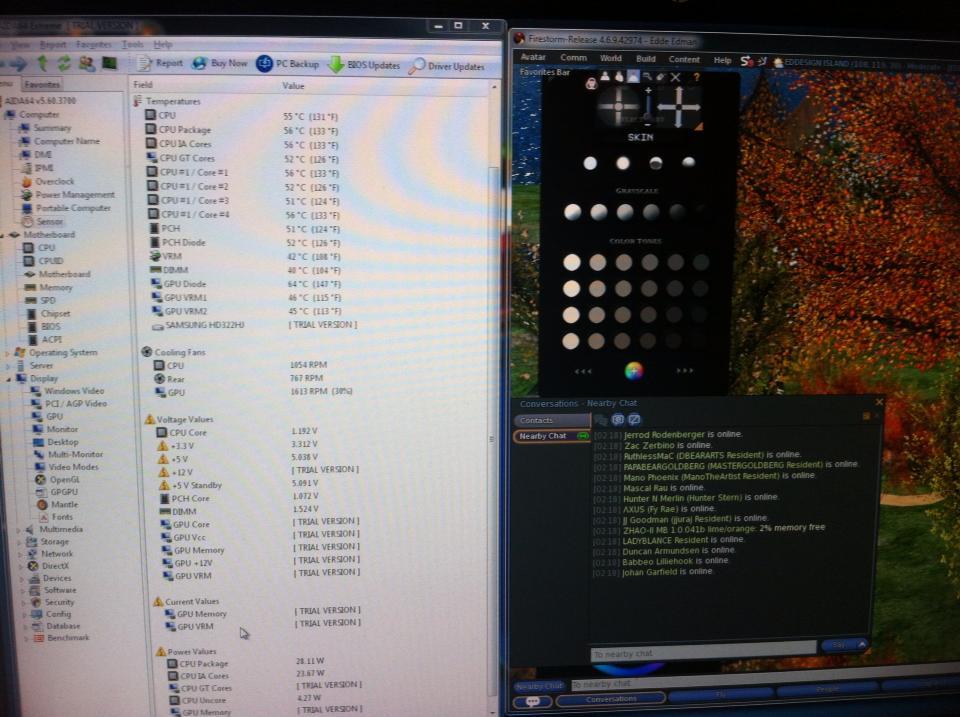Screen dimensions: 960x717
Task: Select the Nearby Chat conversation tab
Action: click(551, 436)
